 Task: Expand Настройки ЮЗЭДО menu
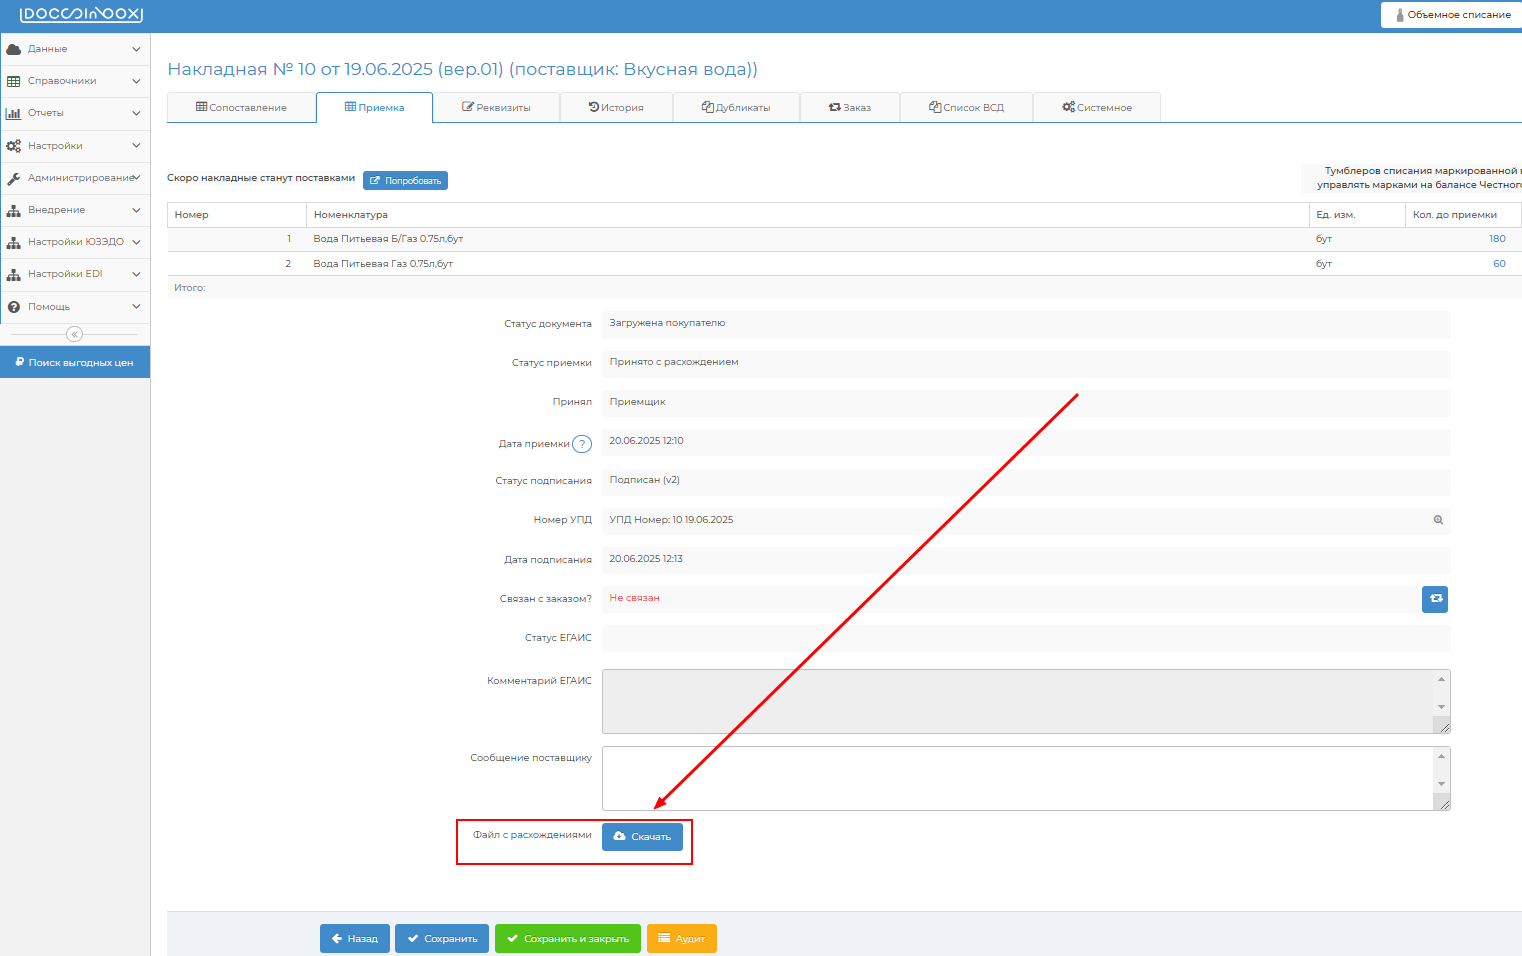tap(74, 242)
